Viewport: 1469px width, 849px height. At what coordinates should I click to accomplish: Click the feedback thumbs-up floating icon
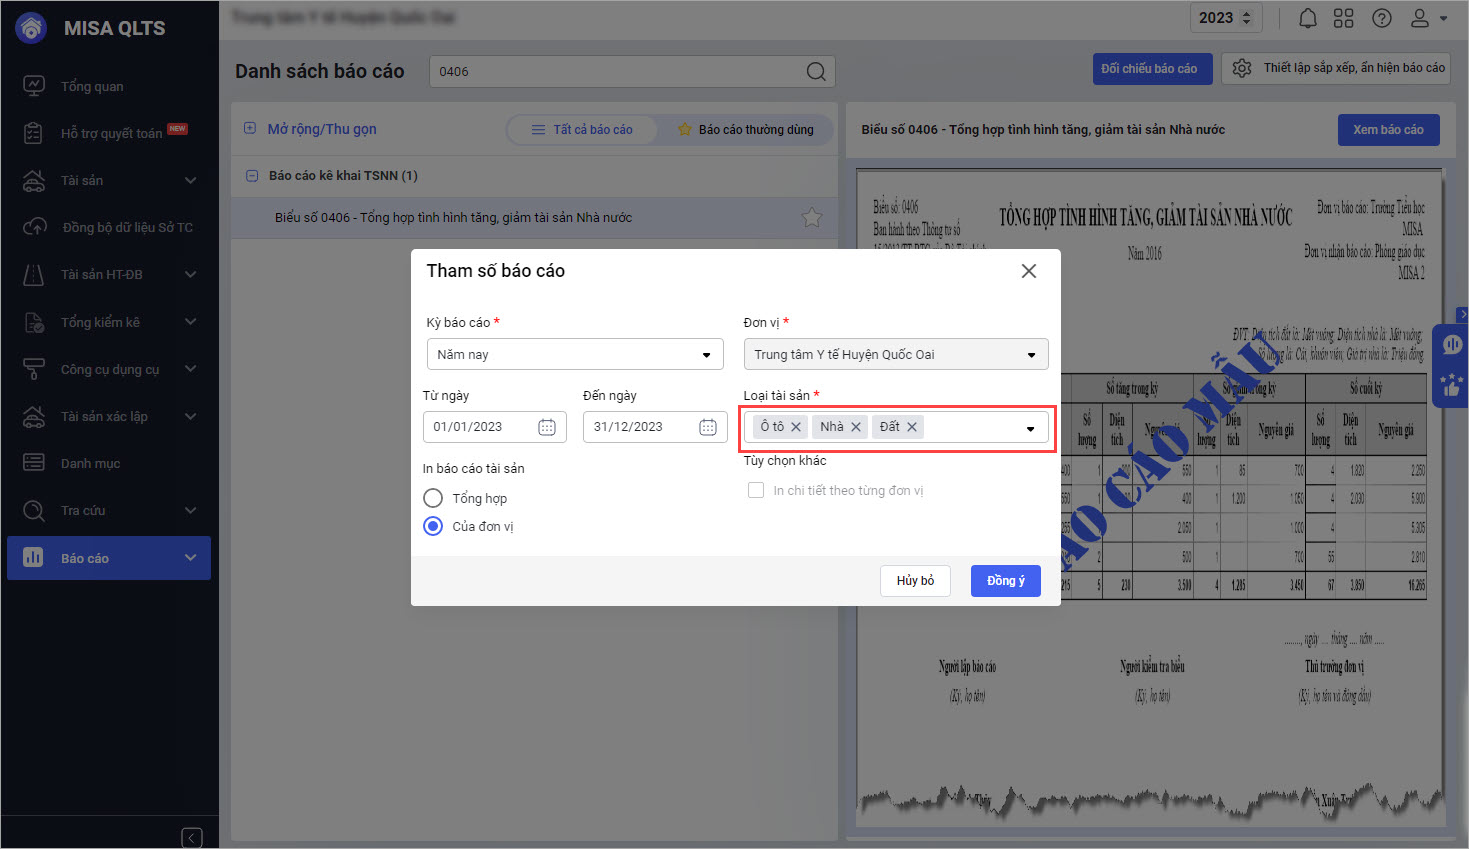pyautogui.click(x=1451, y=385)
